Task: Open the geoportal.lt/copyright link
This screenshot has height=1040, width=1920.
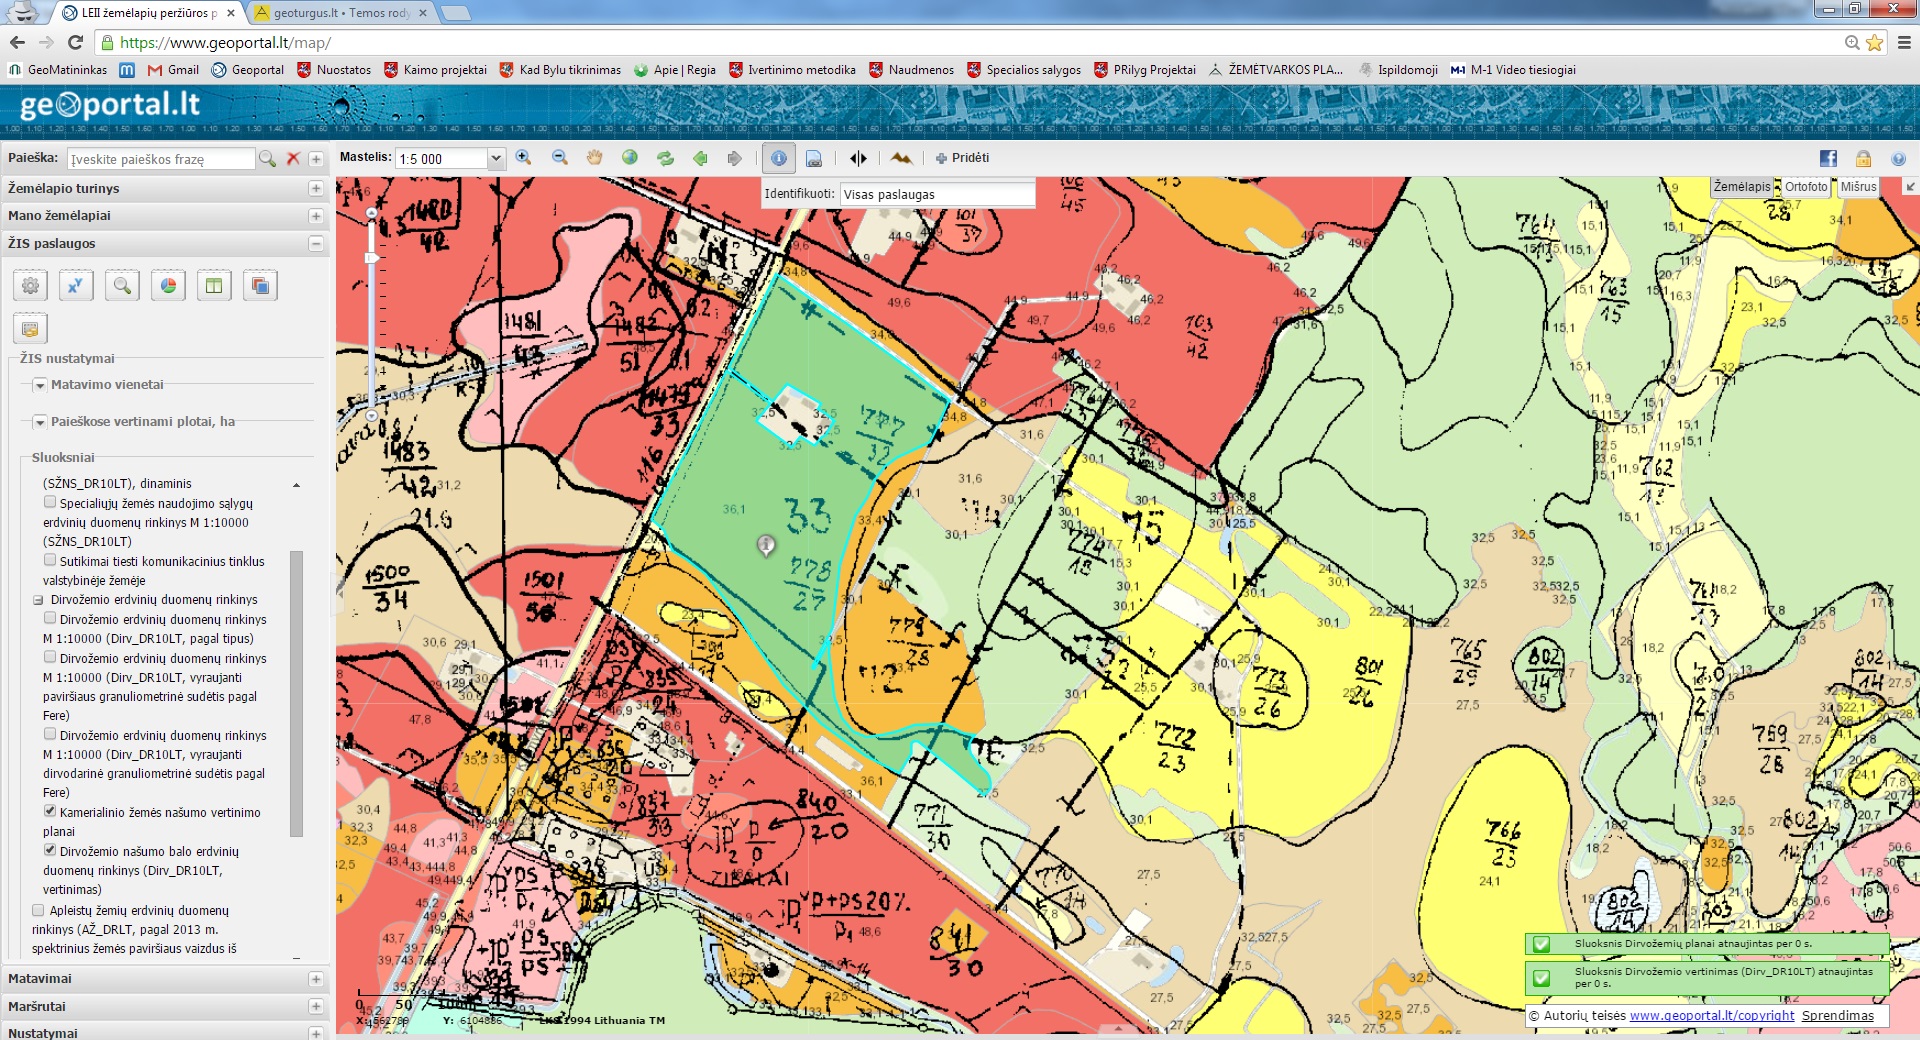Action: pos(1712,1015)
